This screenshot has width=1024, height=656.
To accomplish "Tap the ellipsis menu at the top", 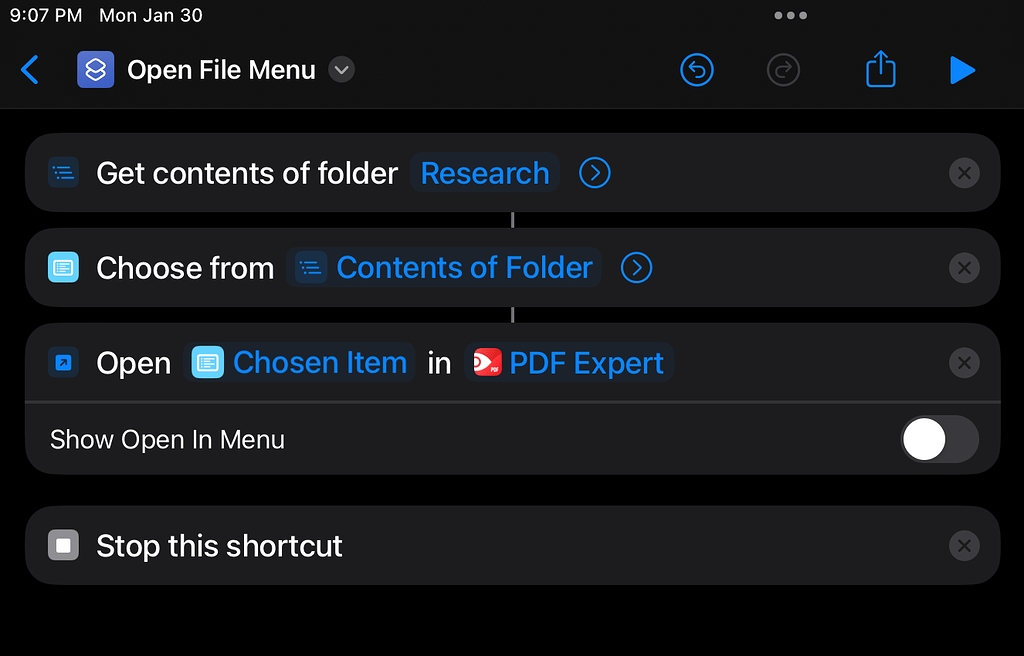I will [x=790, y=15].
